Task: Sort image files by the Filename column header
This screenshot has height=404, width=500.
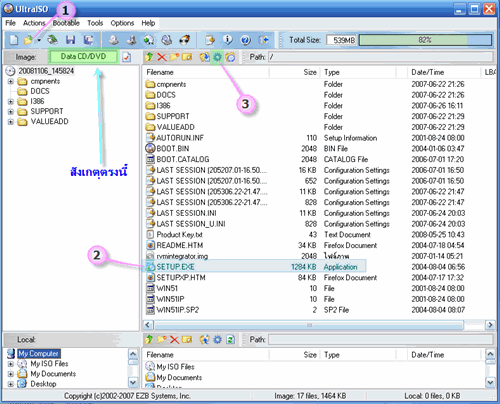Action: click(x=206, y=72)
